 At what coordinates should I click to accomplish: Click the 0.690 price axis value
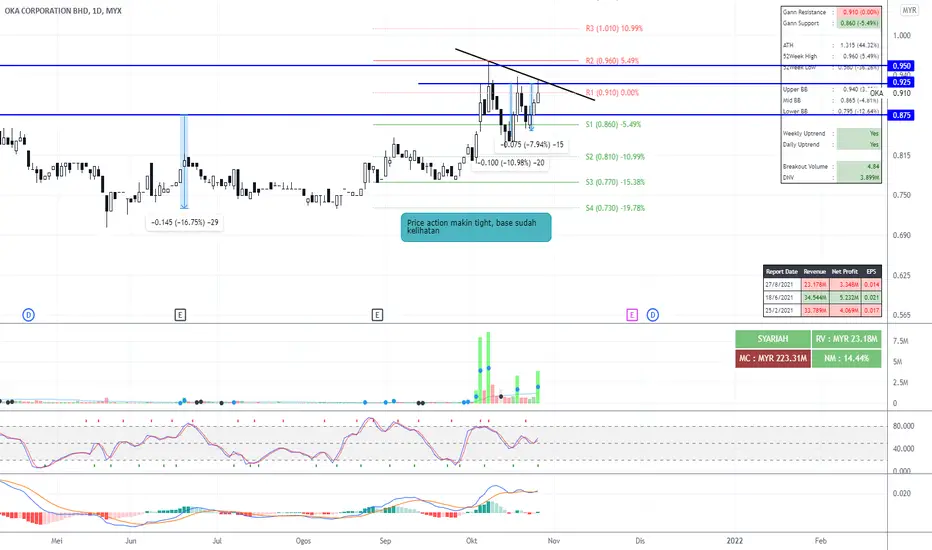(x=902, y=235)
